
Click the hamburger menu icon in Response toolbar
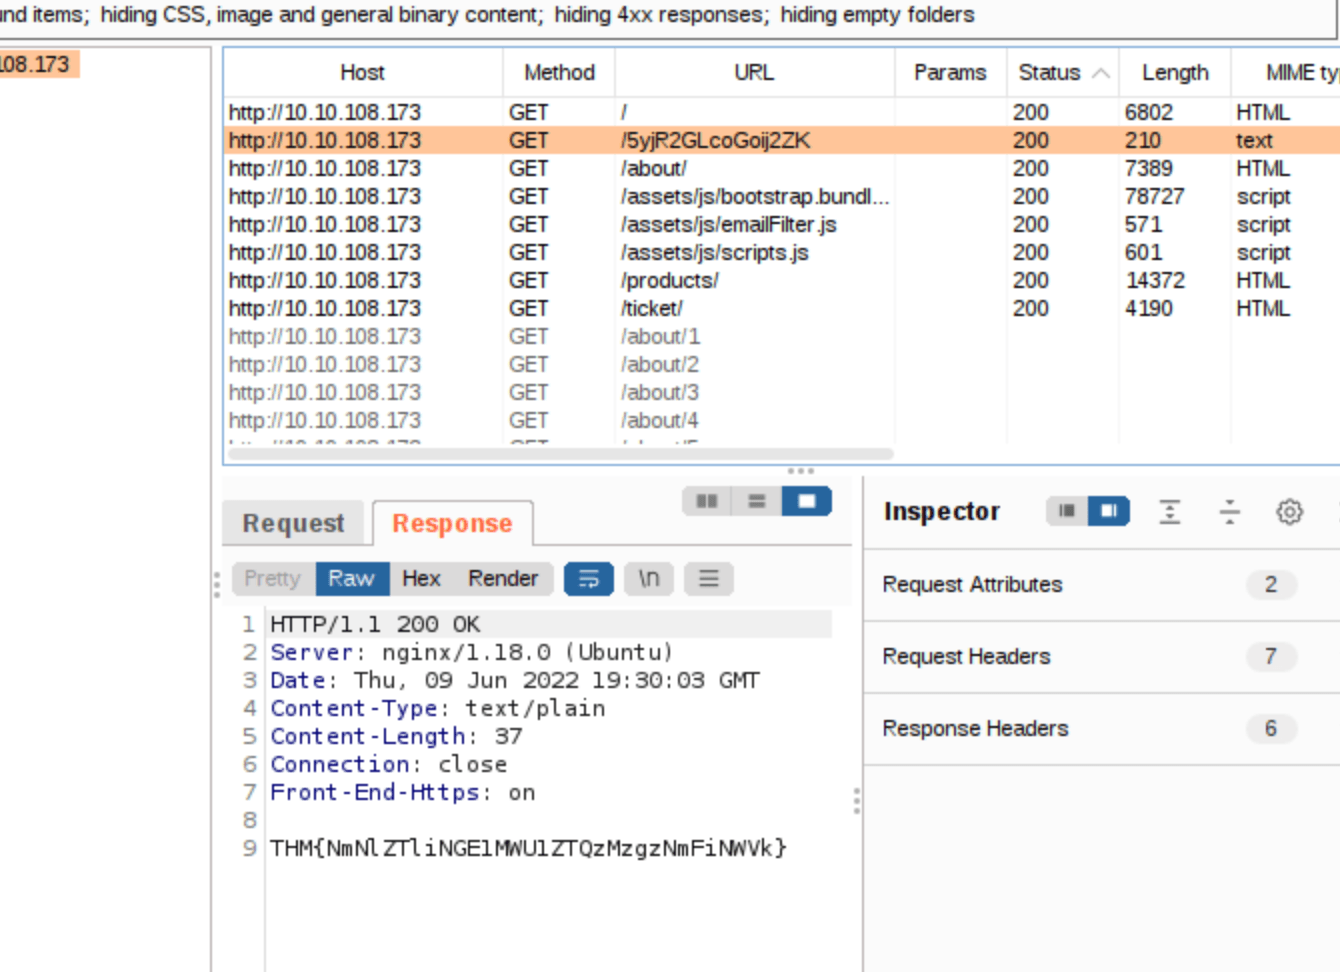[709, 578]
